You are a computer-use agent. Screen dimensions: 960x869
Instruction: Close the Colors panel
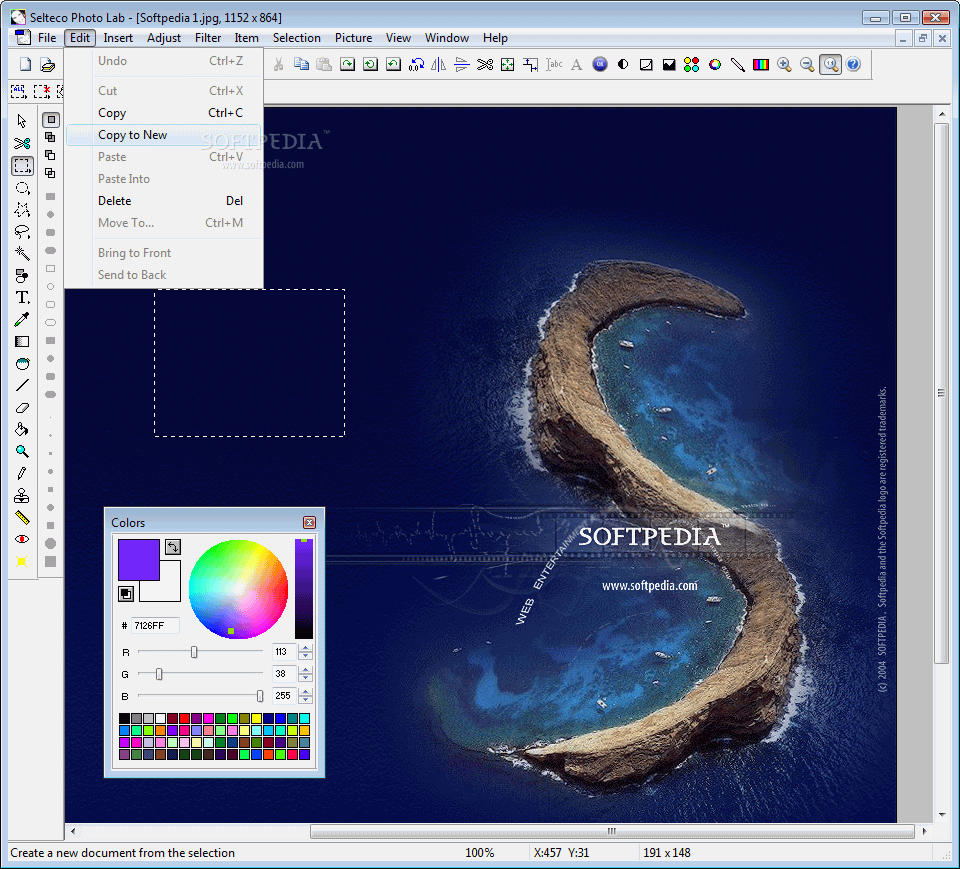click(x=309, y=522)
